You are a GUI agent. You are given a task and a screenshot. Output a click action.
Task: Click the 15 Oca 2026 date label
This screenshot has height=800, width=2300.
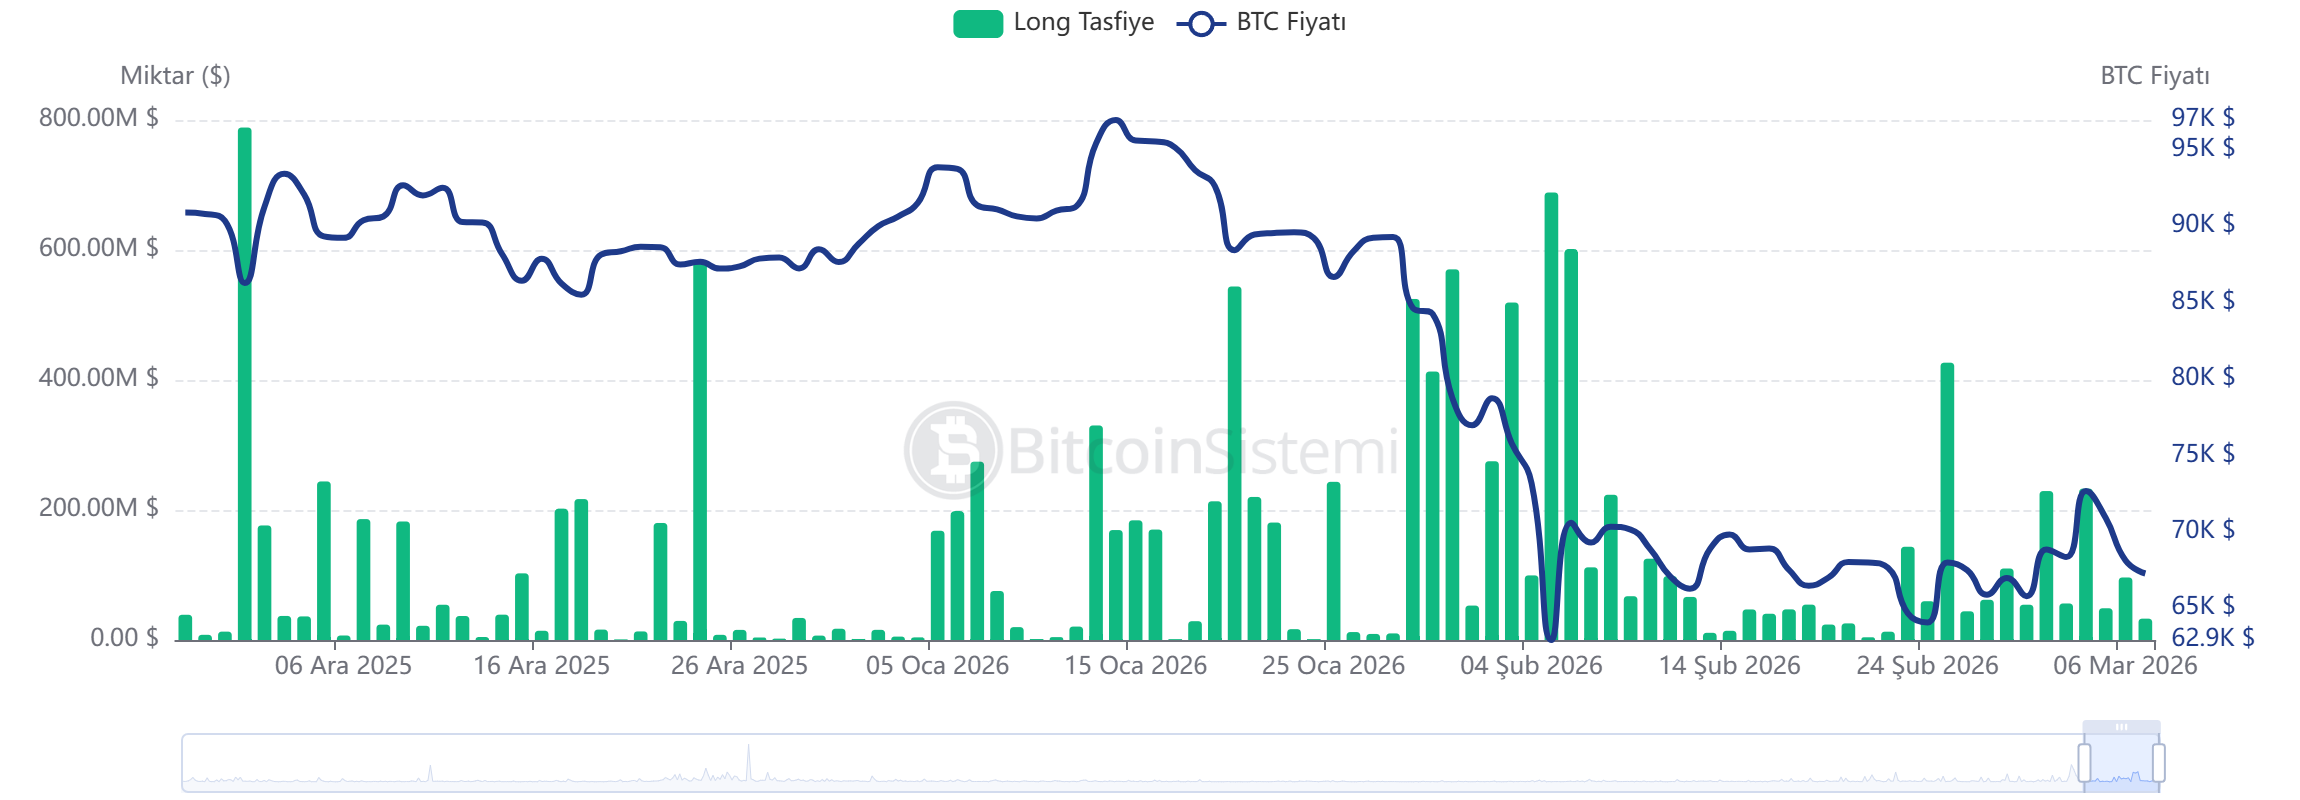(x=1135, y=666)
